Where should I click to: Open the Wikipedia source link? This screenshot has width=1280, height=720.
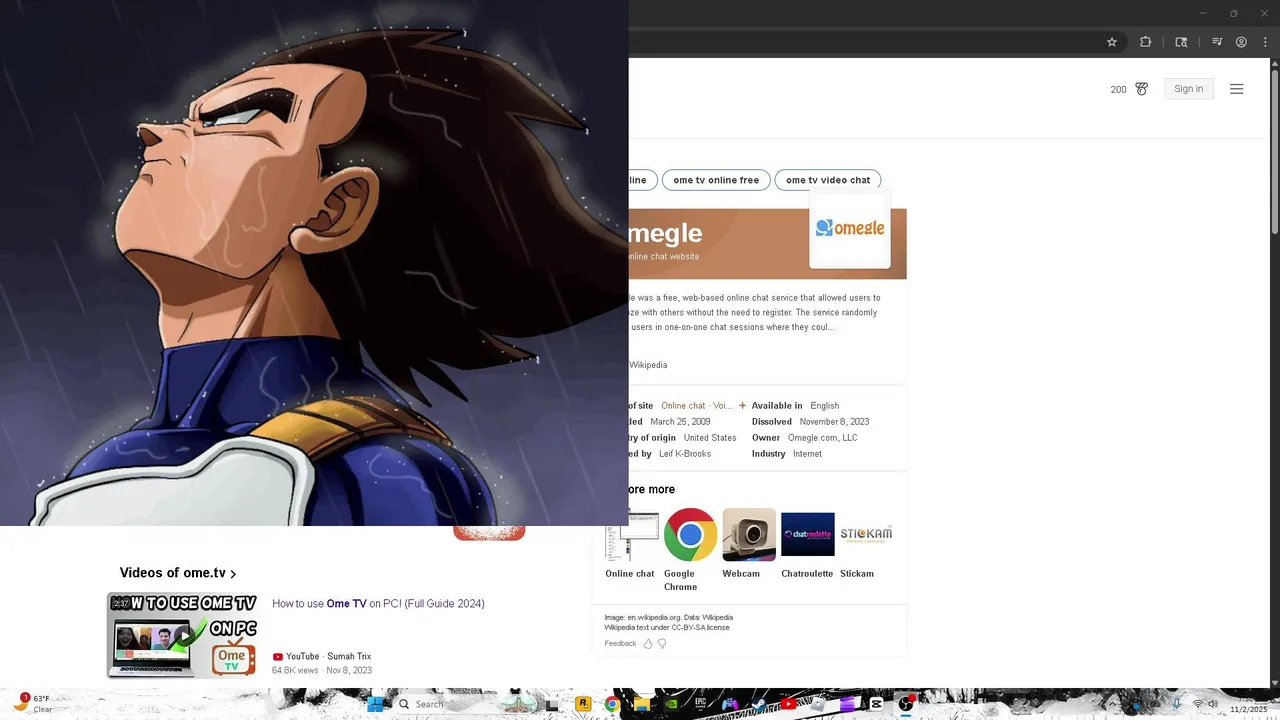[x=648, y=365]
